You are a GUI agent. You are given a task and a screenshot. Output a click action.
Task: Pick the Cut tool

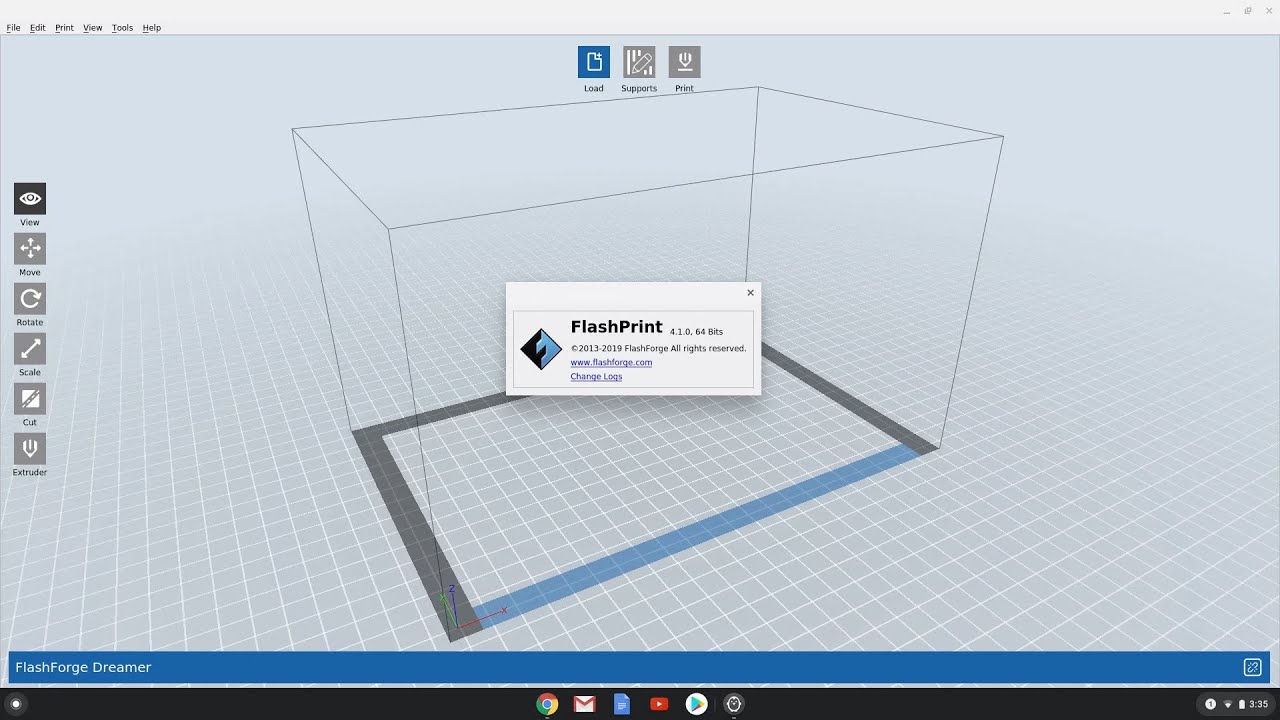pyautogui.click(x=30, y=399)
